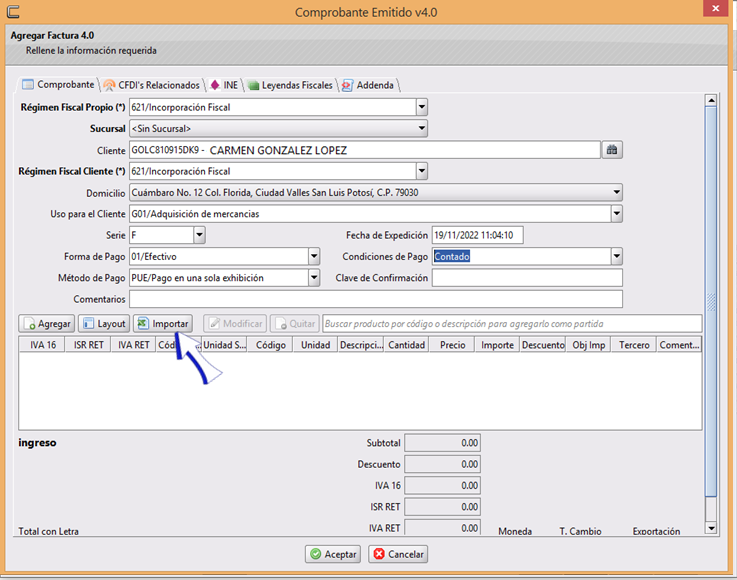Click the IVA RET column header
This screenshot has width=737, height=580.
(x=133, y=345)
